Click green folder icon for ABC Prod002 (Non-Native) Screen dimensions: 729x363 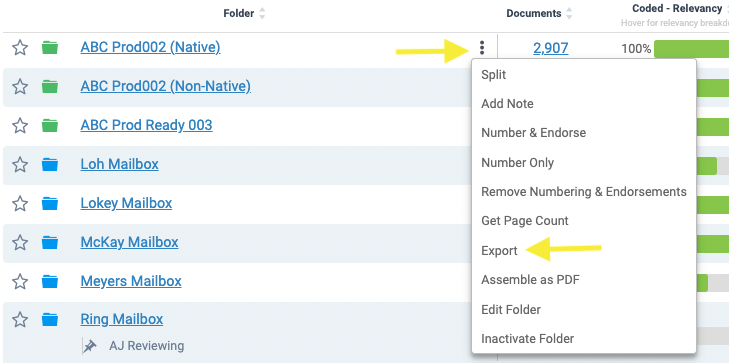click(50, 86)
